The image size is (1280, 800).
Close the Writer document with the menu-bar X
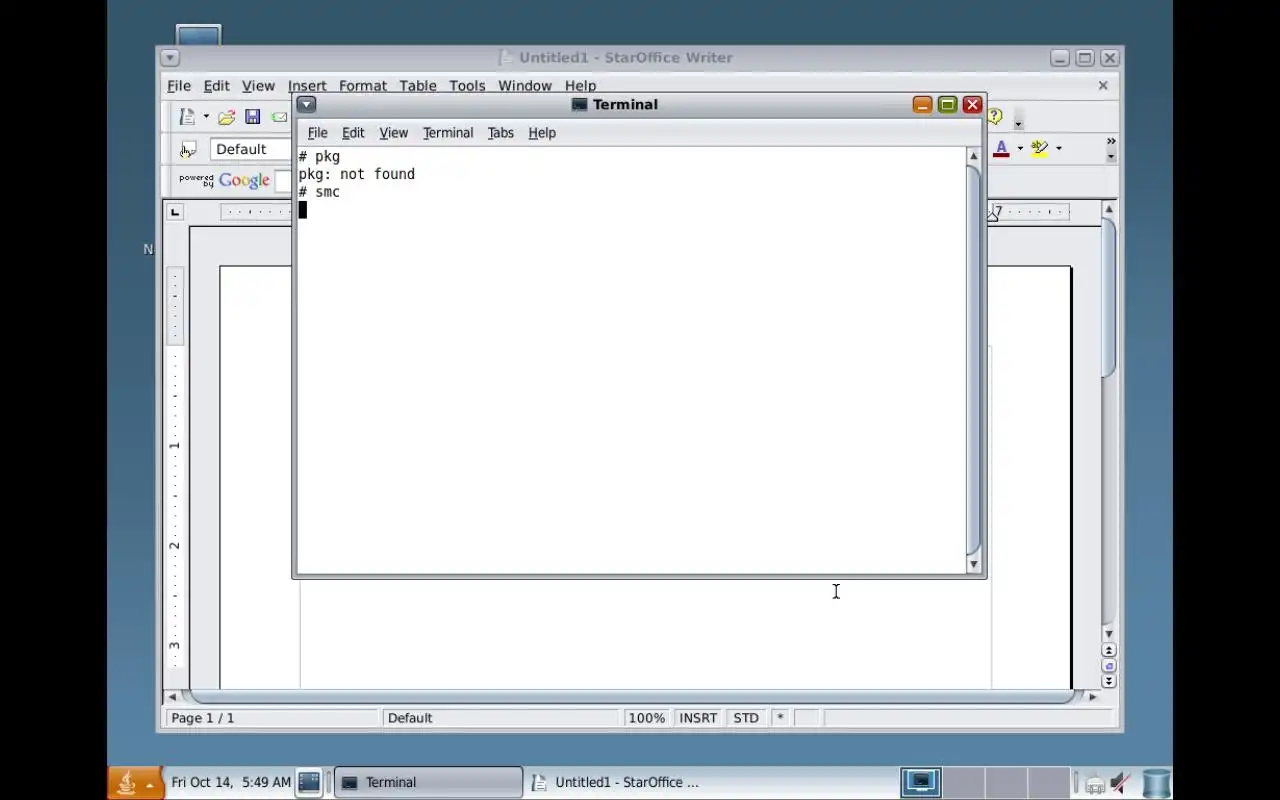tap(1103, 86)
